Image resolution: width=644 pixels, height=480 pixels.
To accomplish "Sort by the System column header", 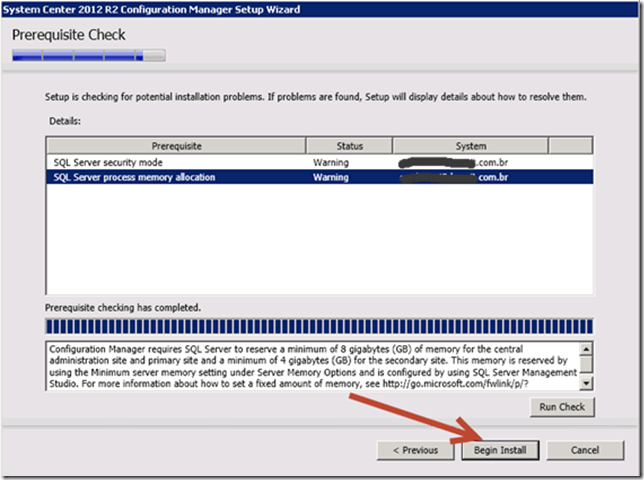I will coord(470,145).
